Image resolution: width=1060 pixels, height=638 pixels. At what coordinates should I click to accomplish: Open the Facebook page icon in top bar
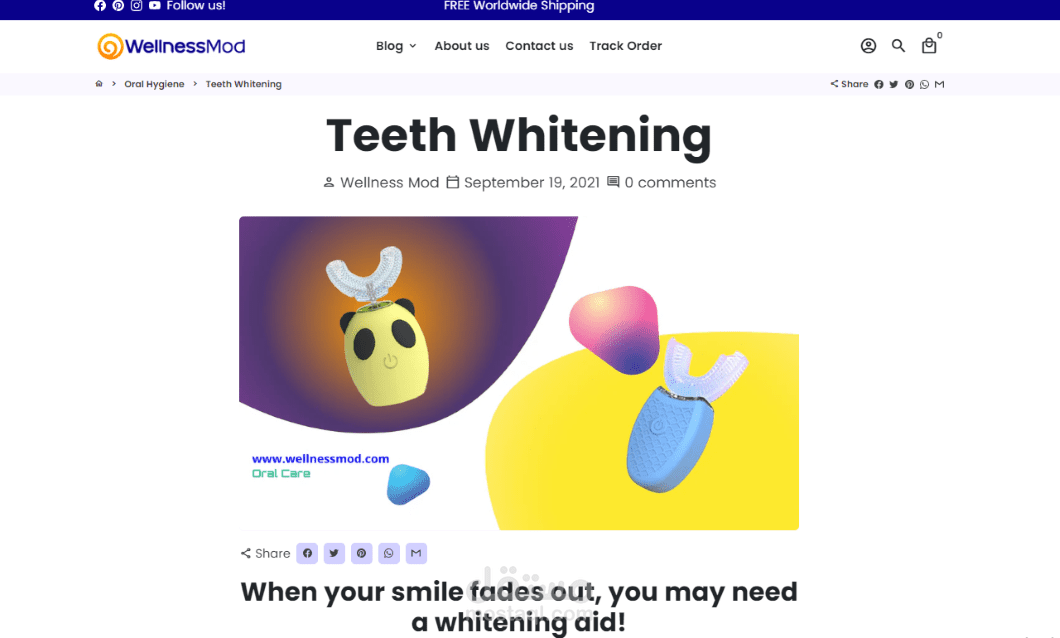coord(100,5)
